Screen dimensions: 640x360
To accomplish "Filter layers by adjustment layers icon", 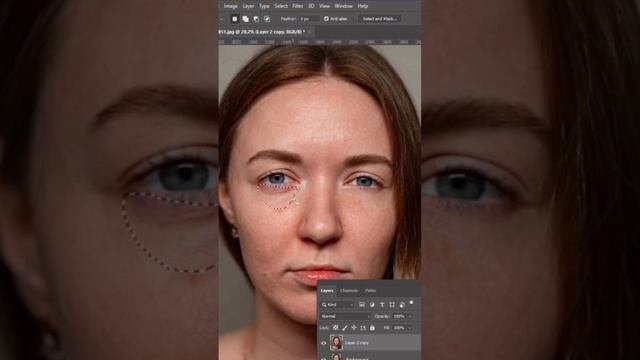I will 372,304.
